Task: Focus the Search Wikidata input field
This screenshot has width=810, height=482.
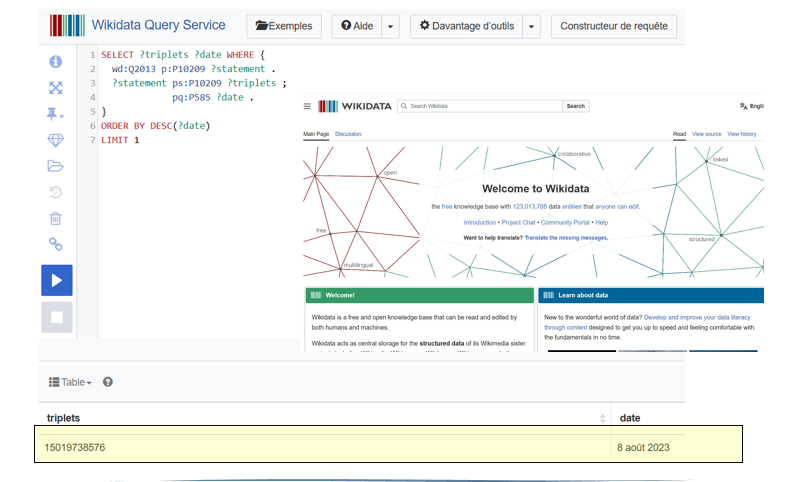Action: (480, 106)
